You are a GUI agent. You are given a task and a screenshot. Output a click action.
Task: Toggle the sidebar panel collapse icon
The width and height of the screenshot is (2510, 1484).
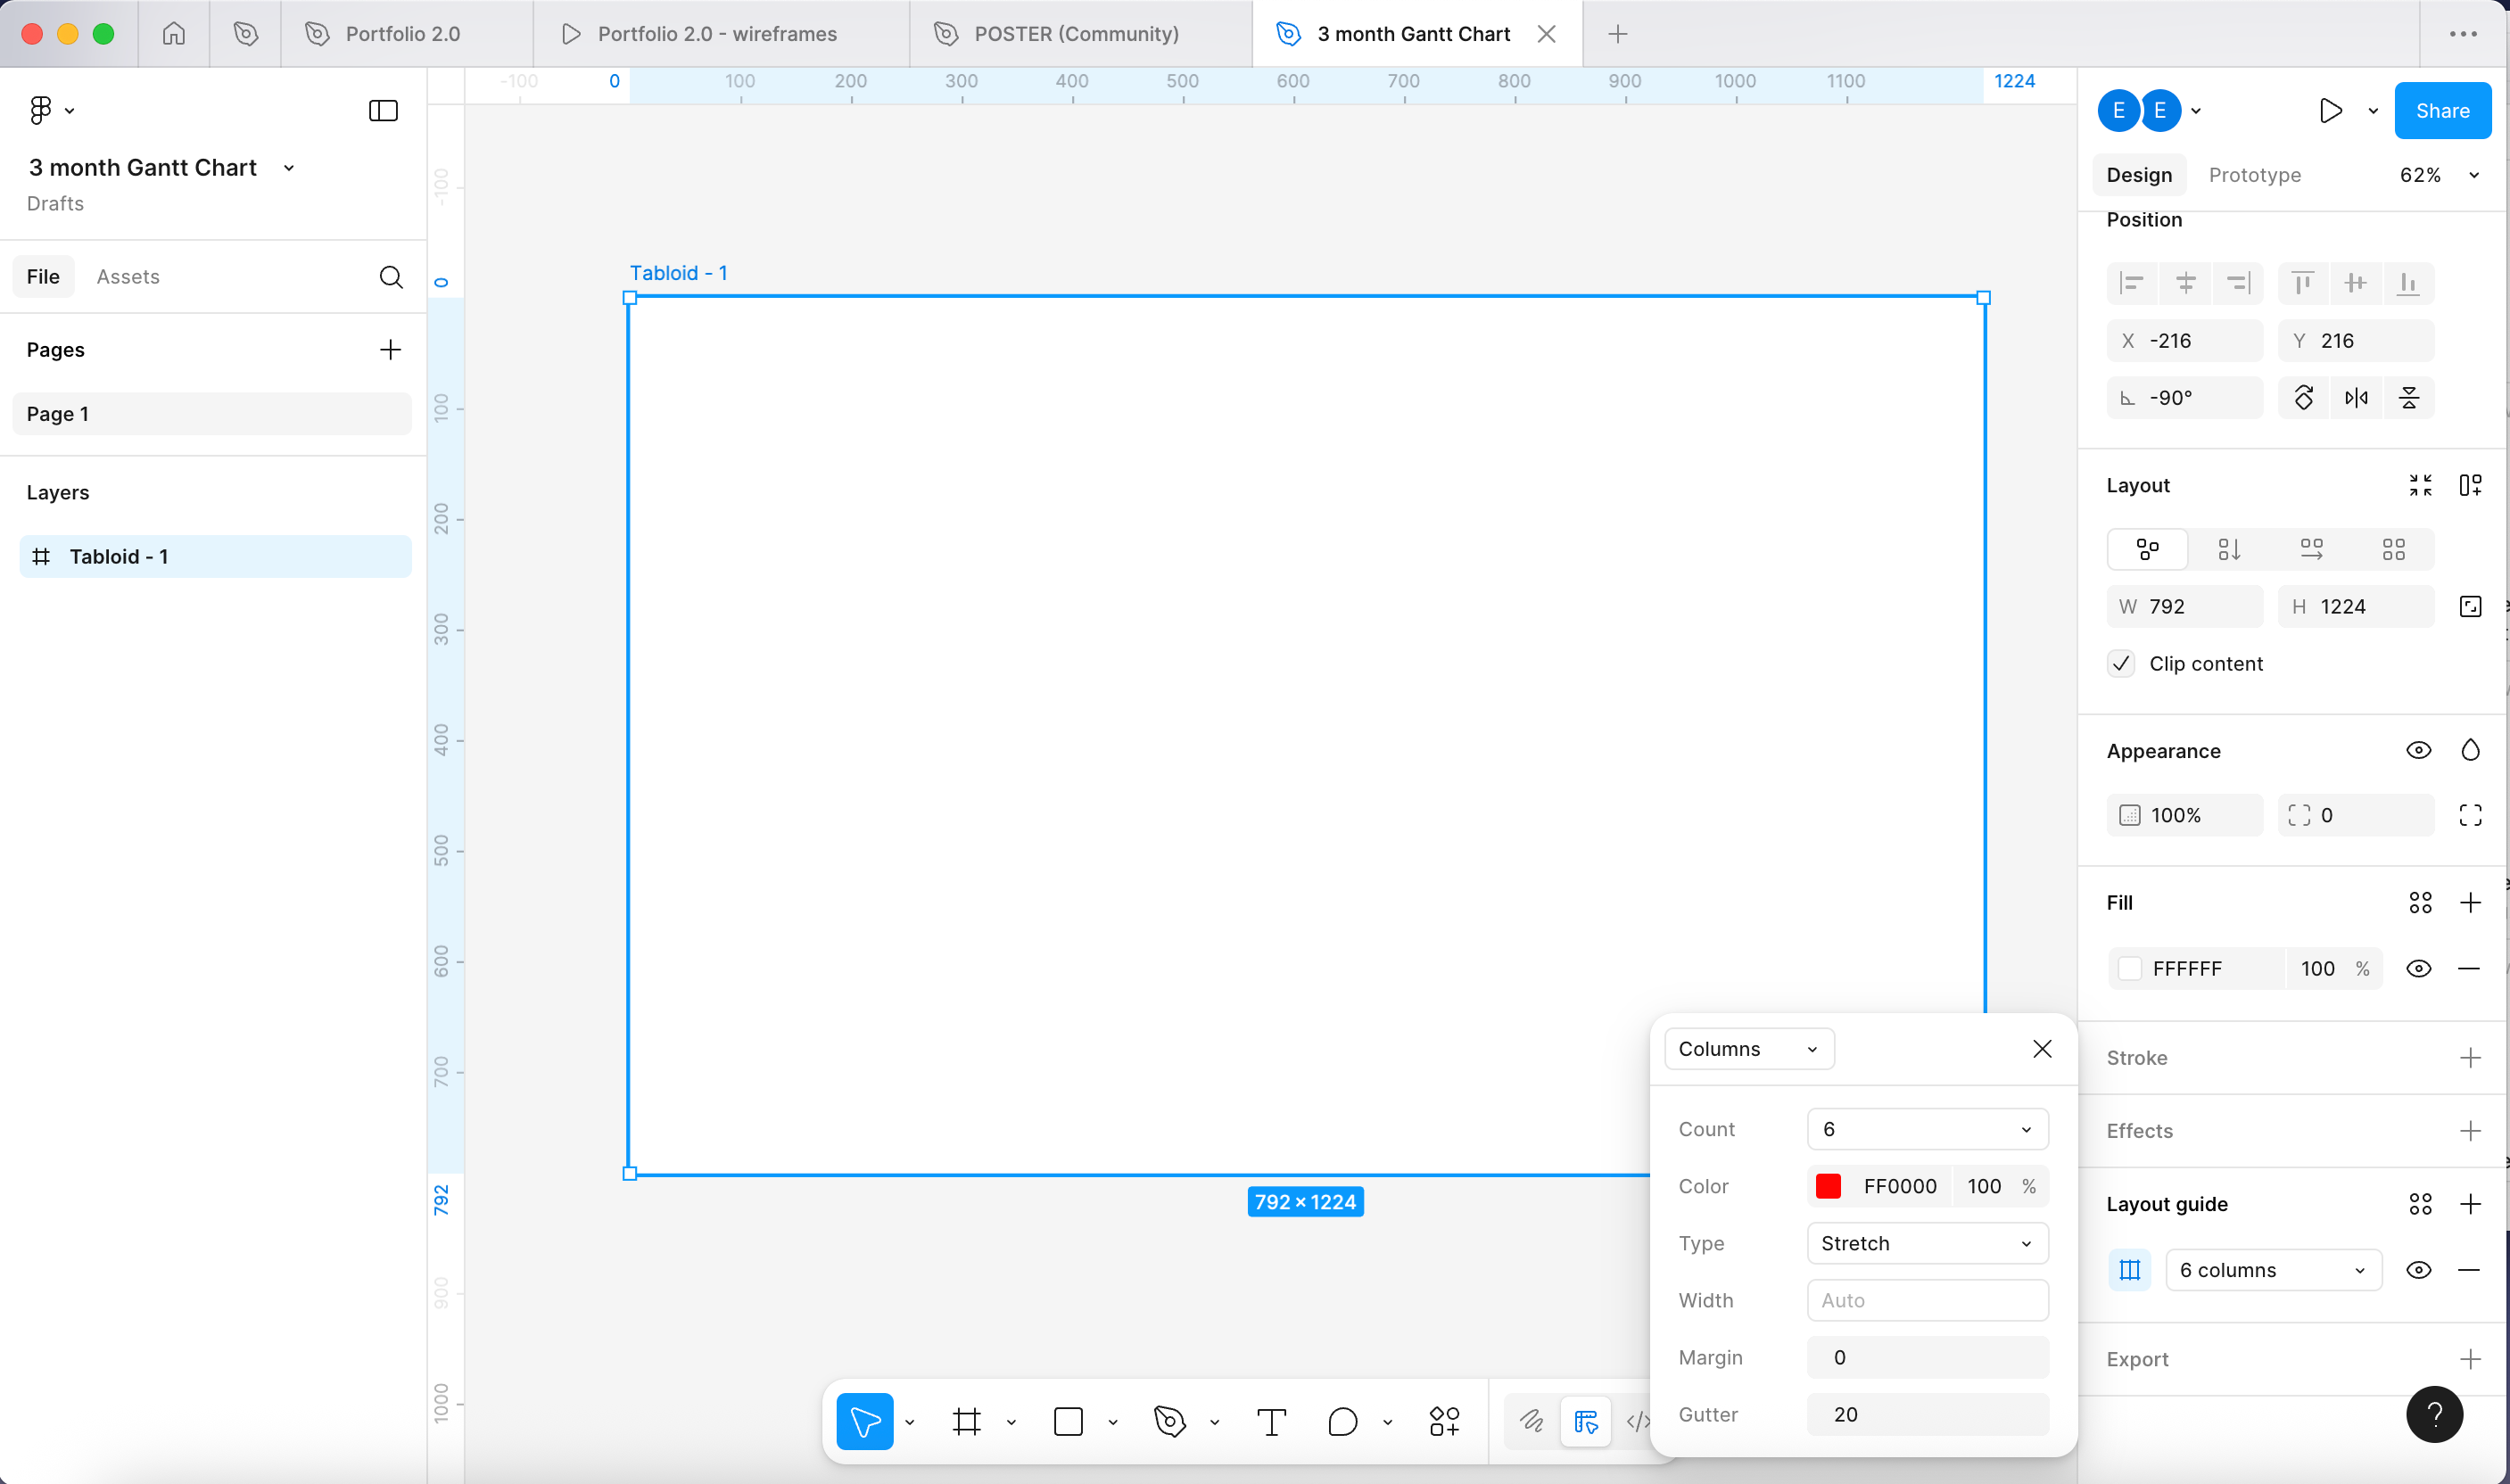pyautogui.click(x=383, y=110)
